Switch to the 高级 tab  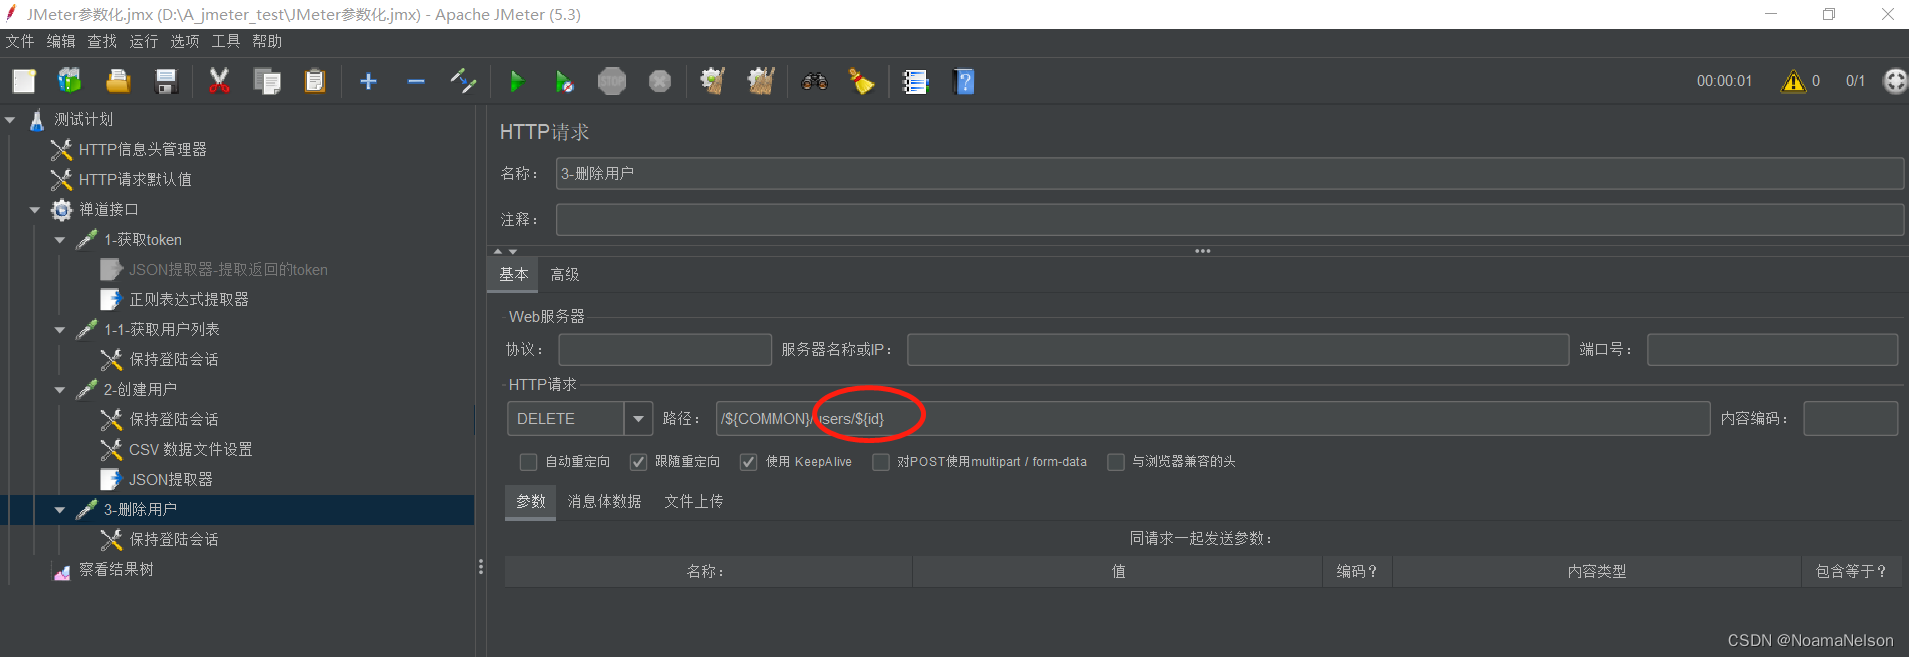point(565,274)
